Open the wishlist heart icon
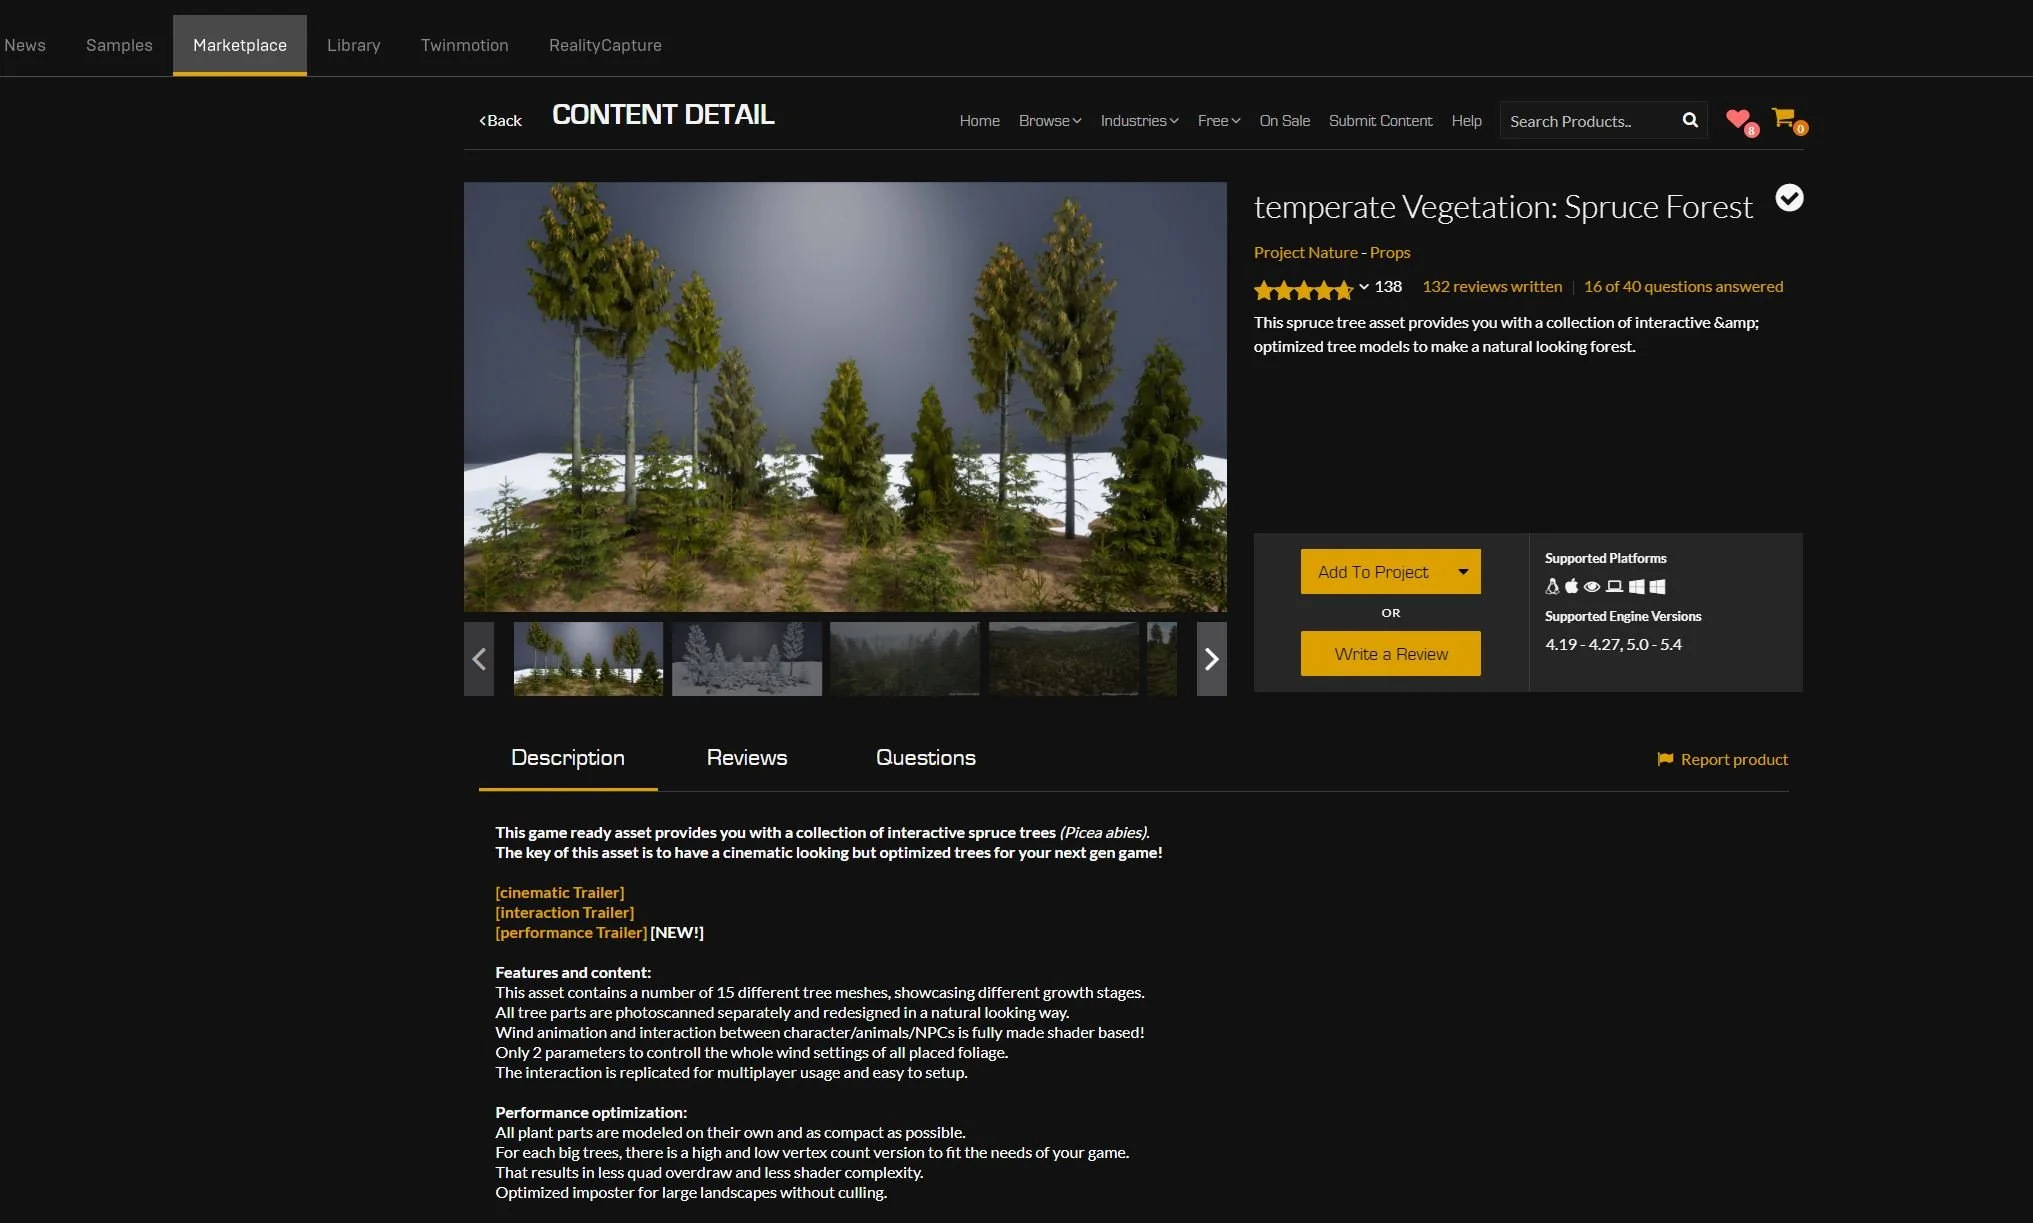2033x1223 pixels. pos(1738,119)
